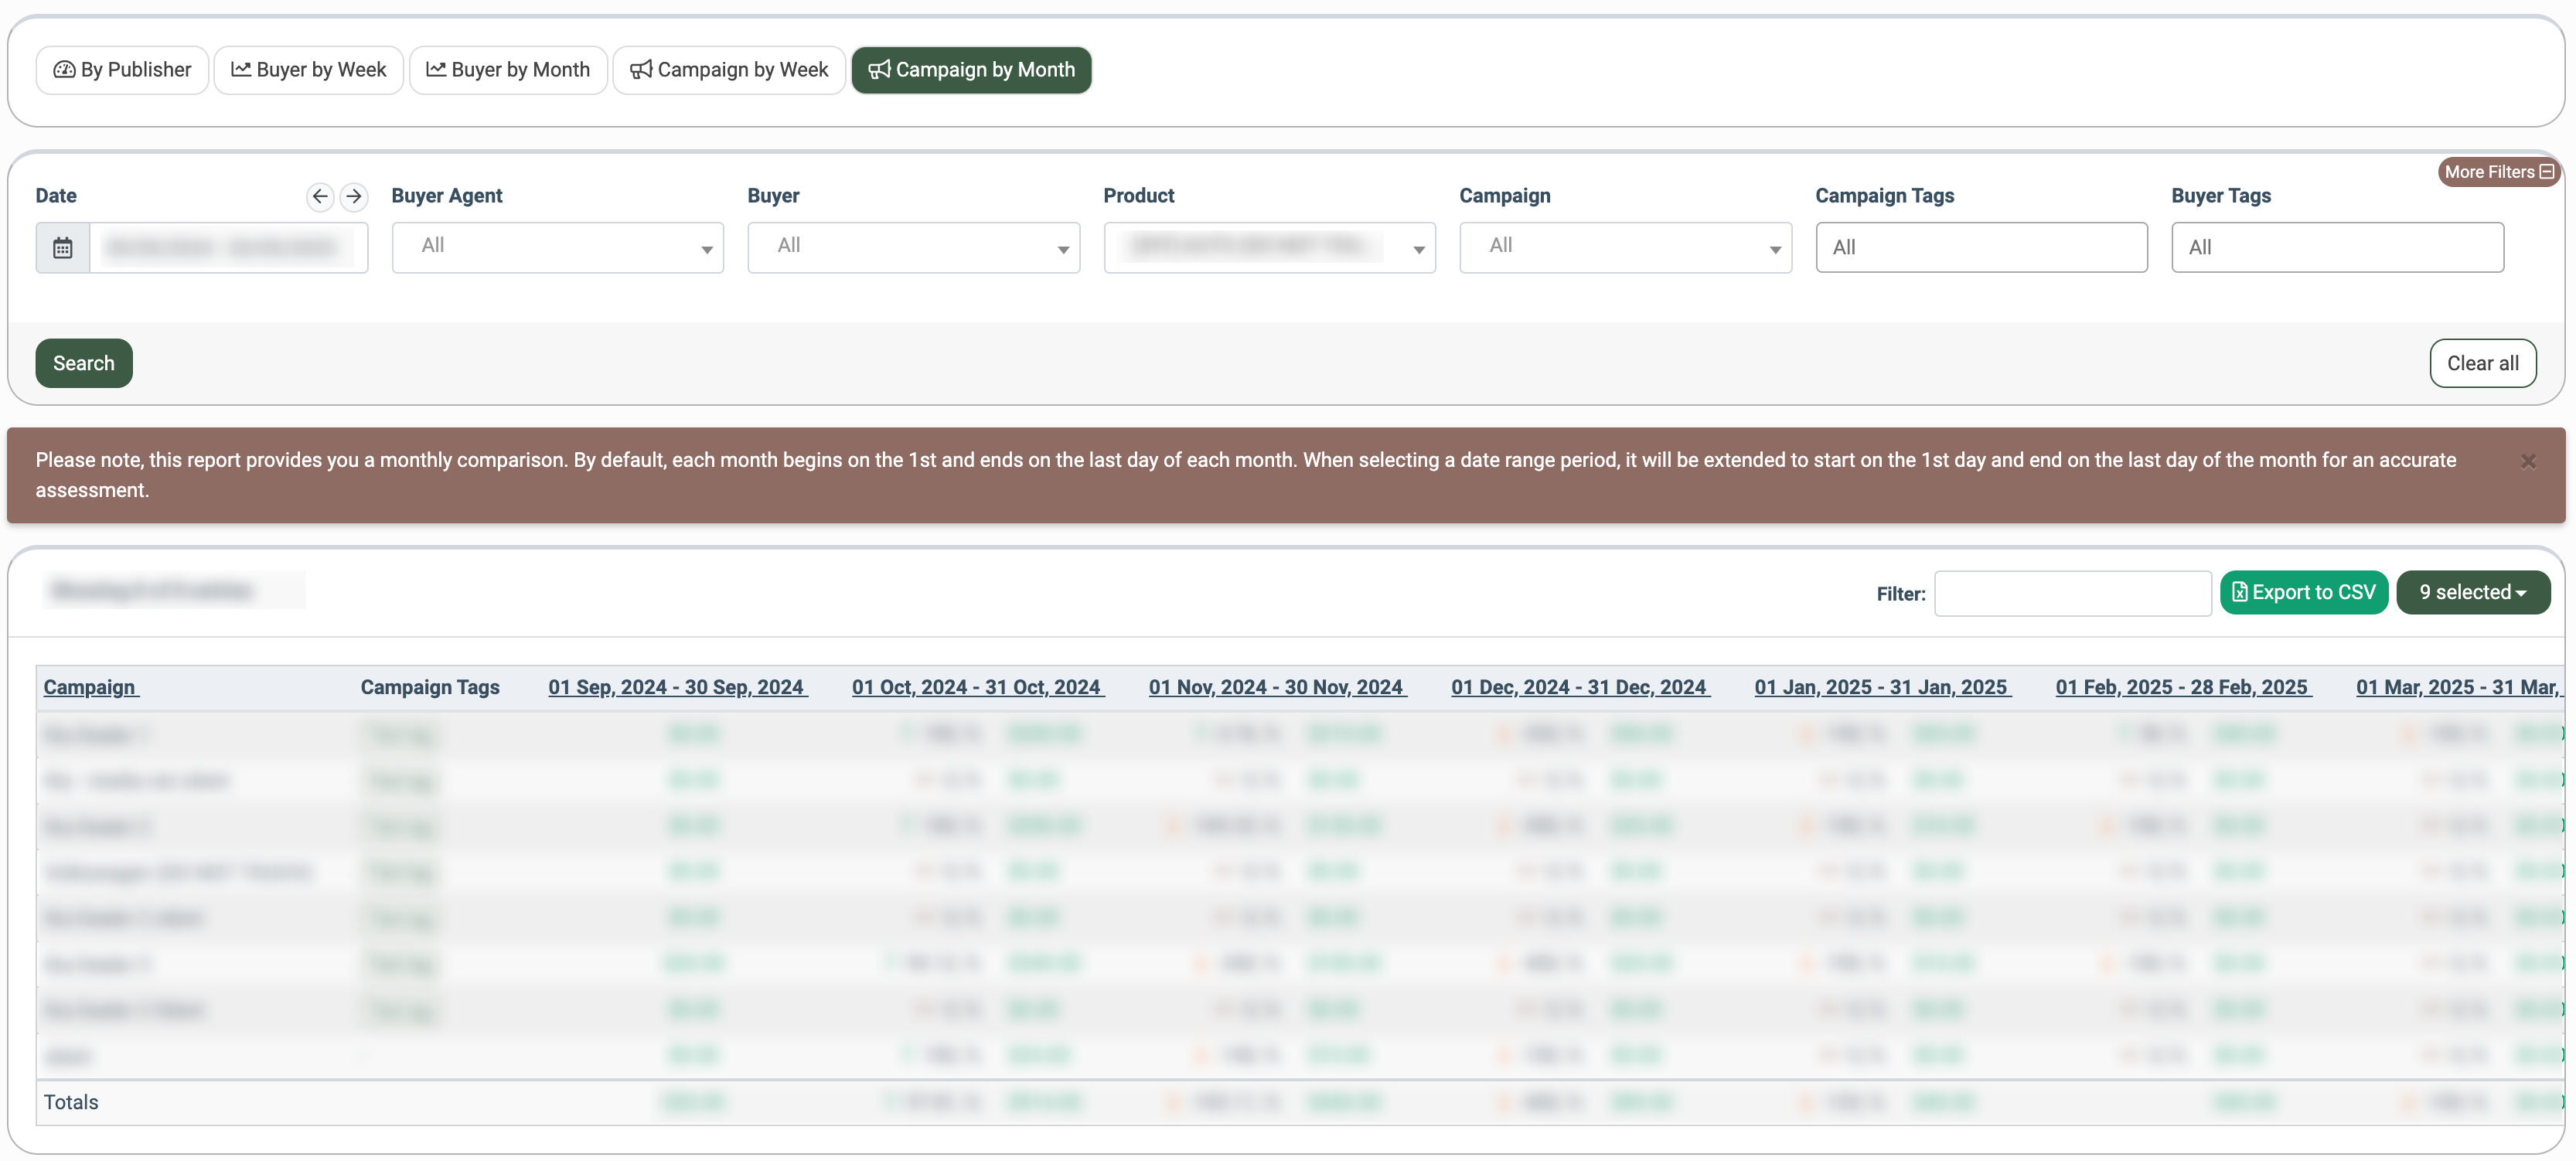This screenshot has width=2576, height=1161.
Task: Open the Buyer Agent dropdown
Action: pos(557,247)
